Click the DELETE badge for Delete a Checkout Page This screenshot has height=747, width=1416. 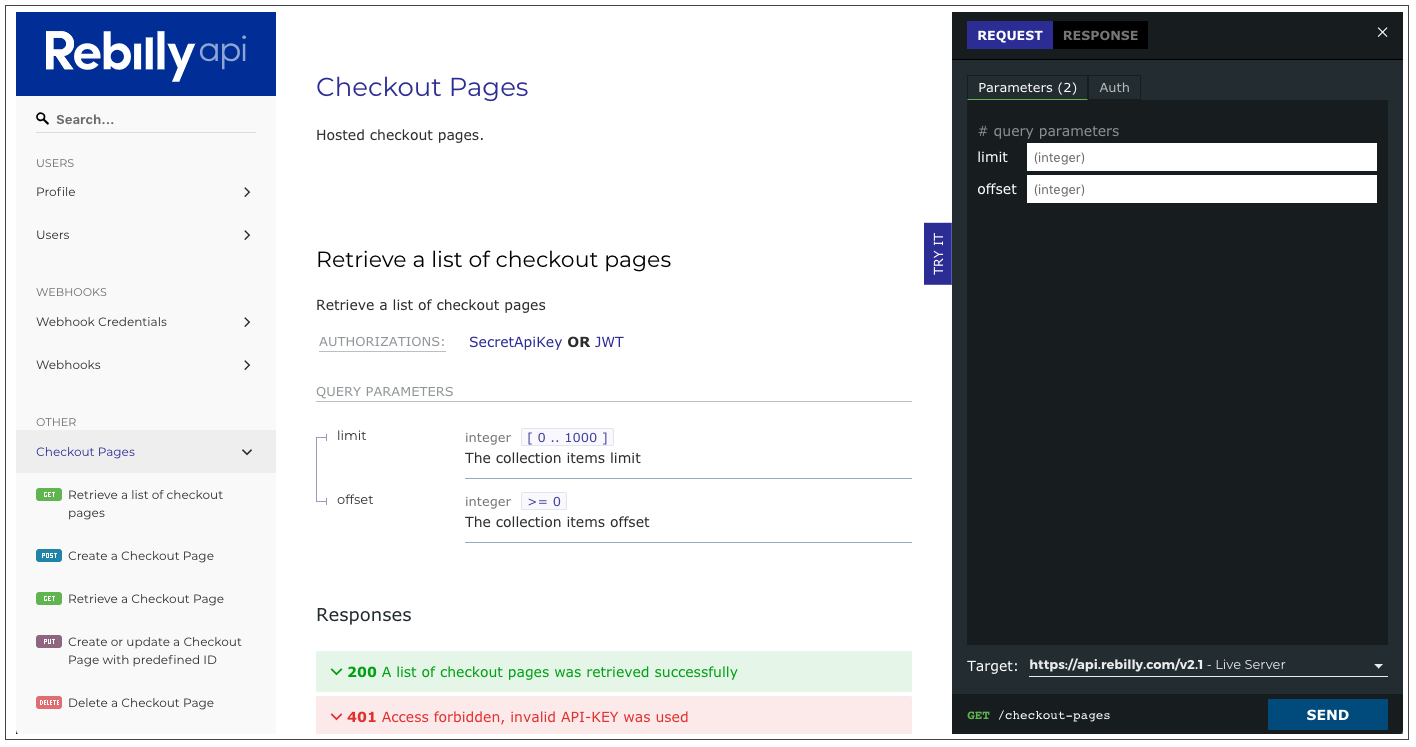pos(48,703)
